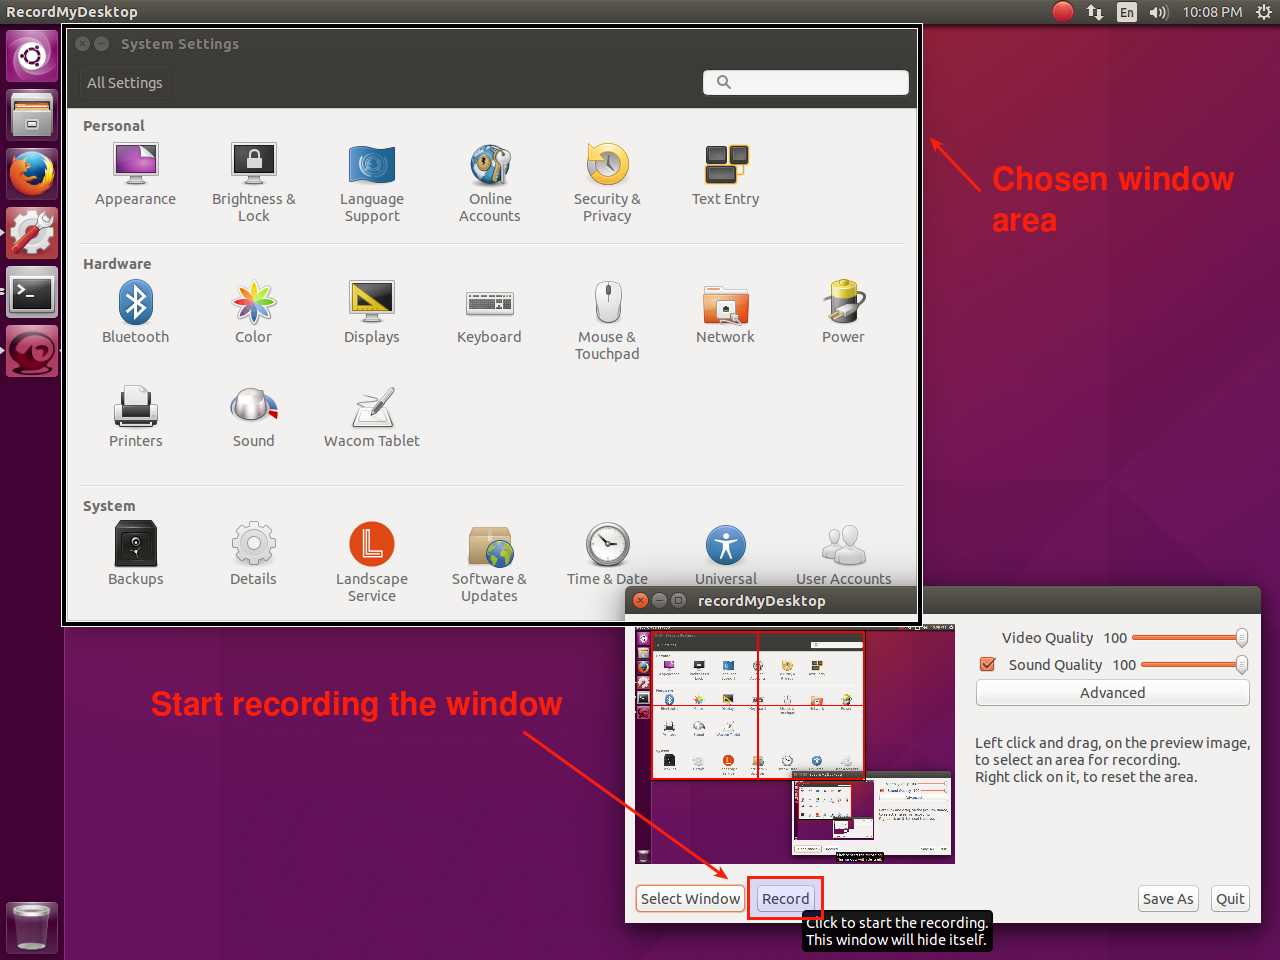Open the Trash in the launcher
This screenshot has height=960, width=1280.
(32, 927)
